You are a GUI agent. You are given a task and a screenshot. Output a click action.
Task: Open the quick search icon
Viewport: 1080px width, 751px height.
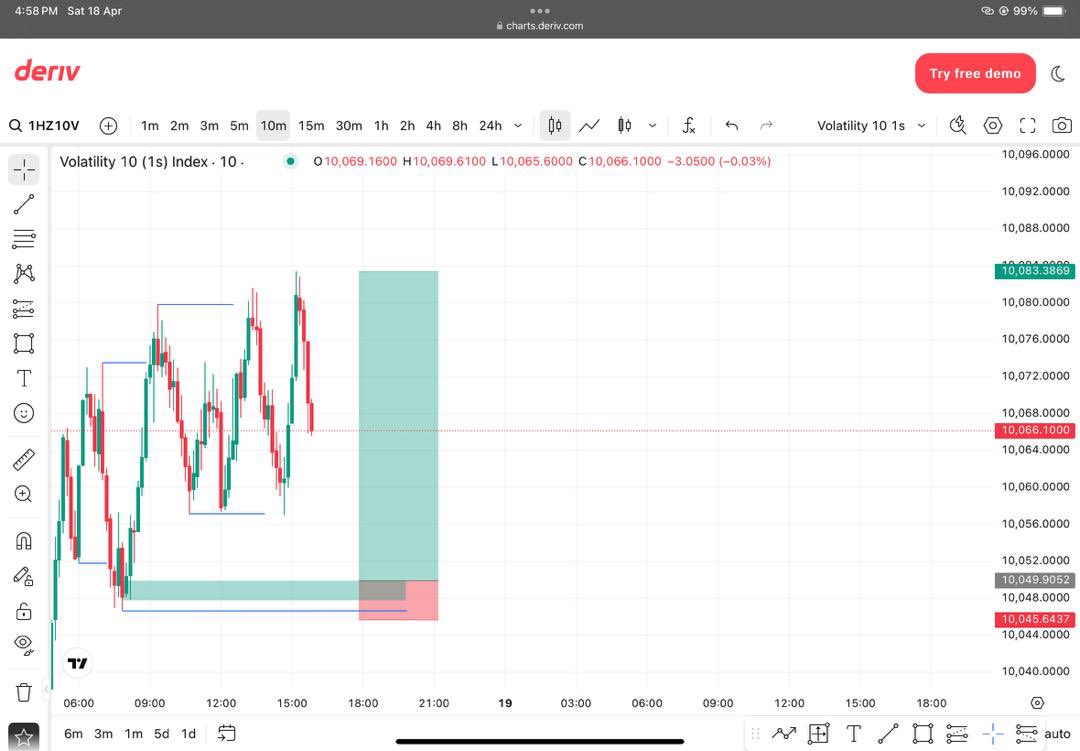pos(957,125)
